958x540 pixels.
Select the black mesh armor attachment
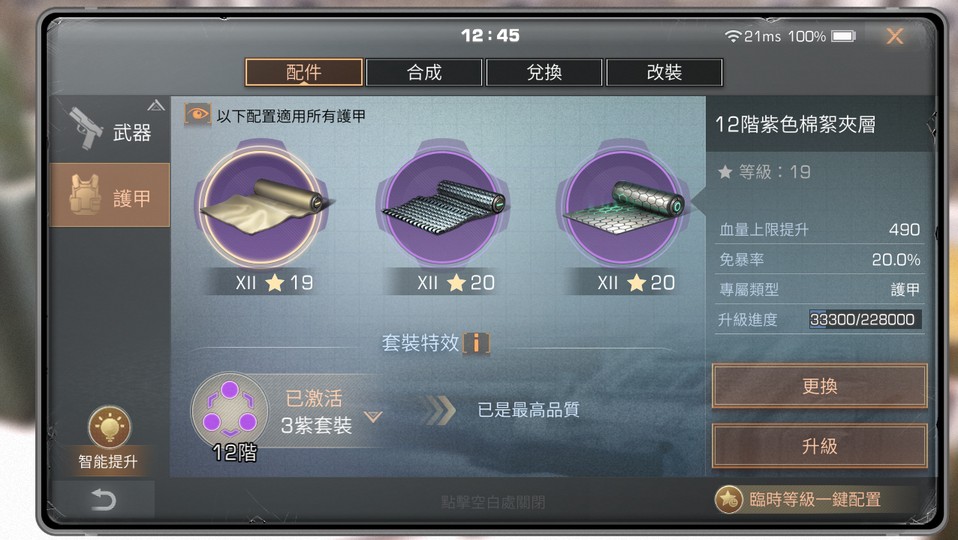pyautogui.click(x=444, y=206)
